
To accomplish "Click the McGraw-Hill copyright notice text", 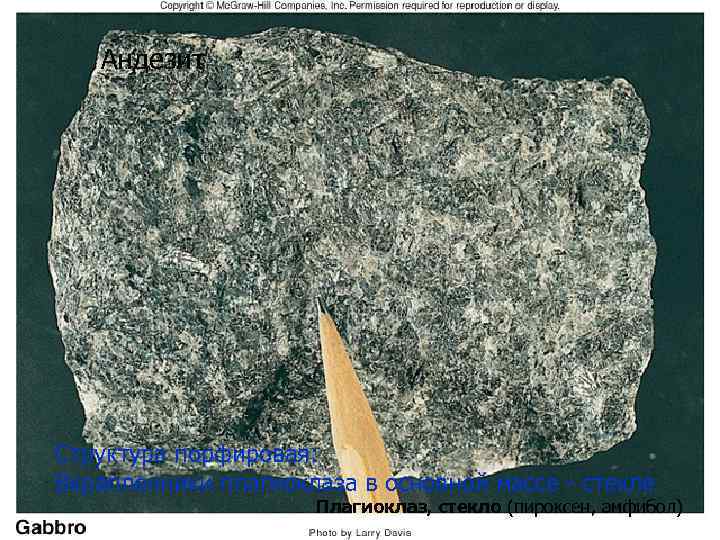I will click(360, 6).
